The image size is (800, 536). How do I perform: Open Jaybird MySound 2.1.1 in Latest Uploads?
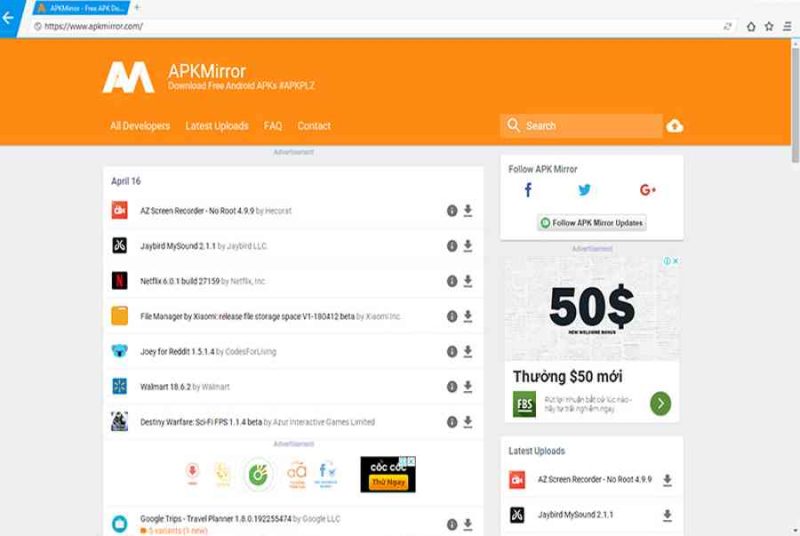tap(575, 515)
